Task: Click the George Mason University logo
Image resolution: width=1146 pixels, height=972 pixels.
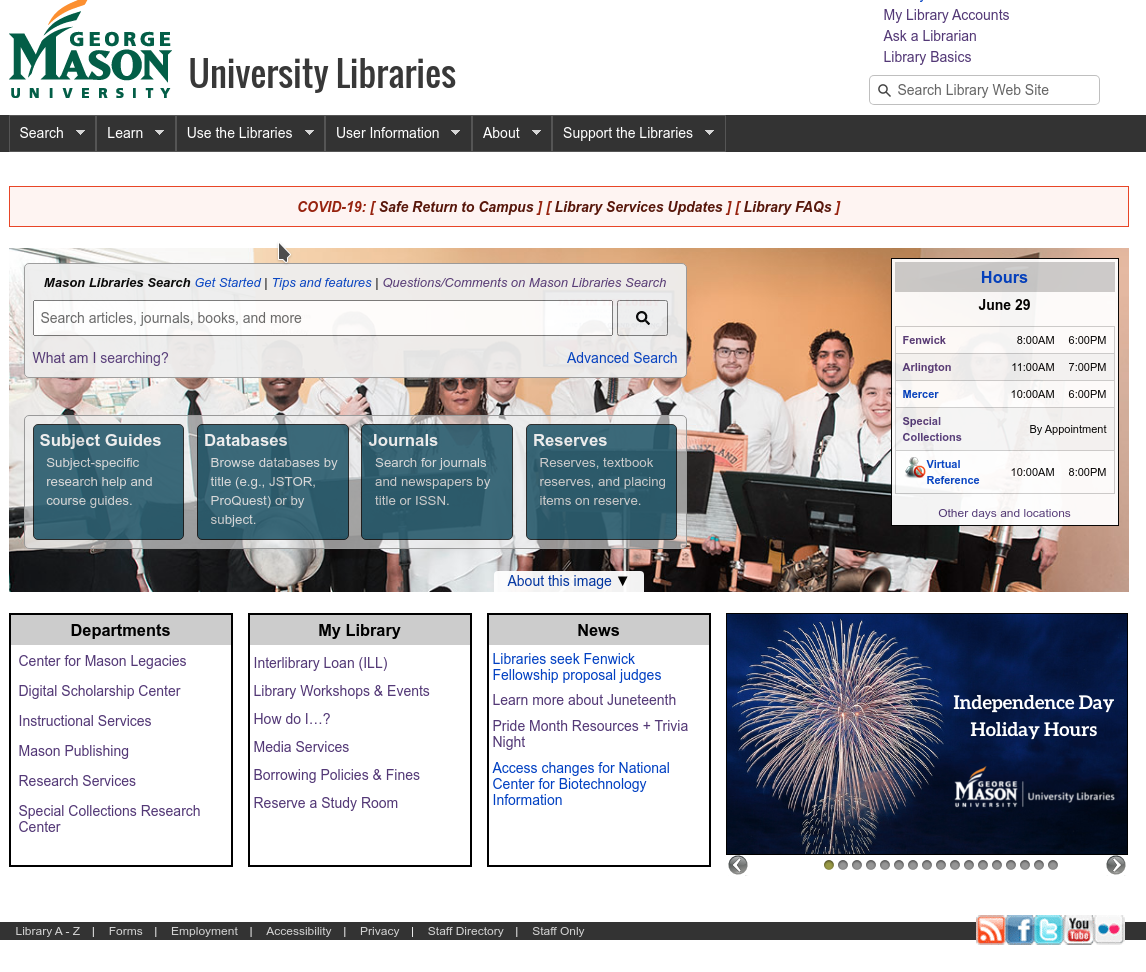Action: click(x=90, y=52)
